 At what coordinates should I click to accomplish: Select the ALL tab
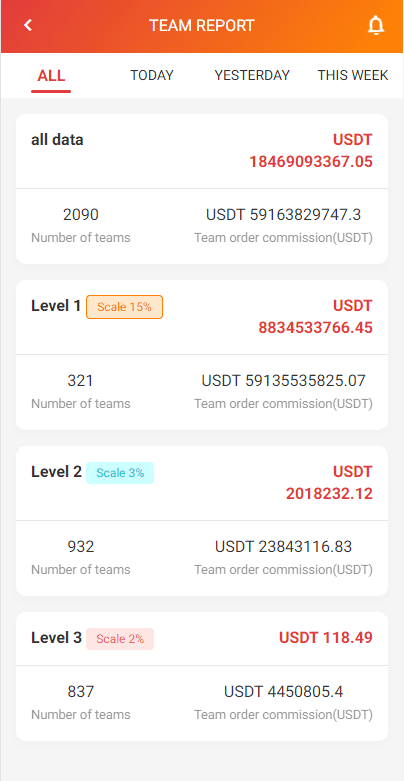tap(51, 76)
